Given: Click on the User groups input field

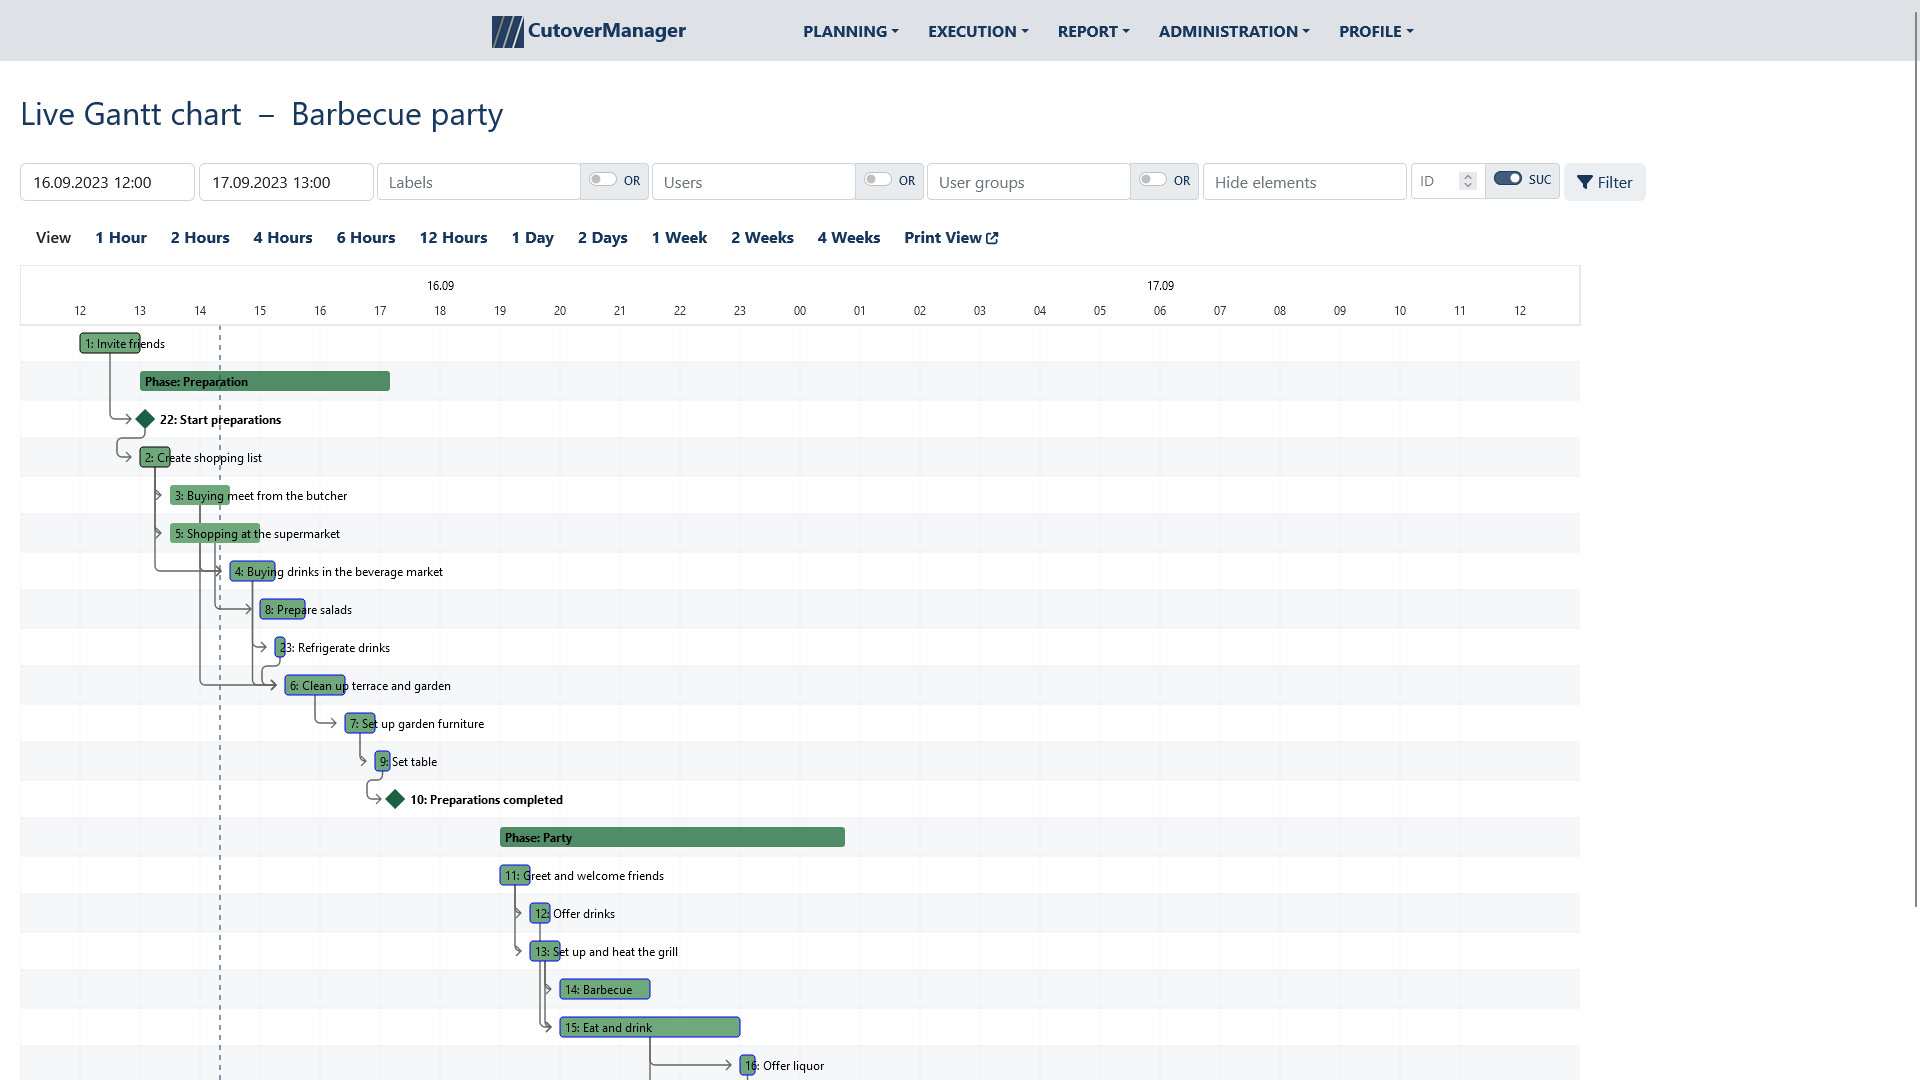Looking at the screenshot, I should pyautogui.click(x=1029, y=182).
